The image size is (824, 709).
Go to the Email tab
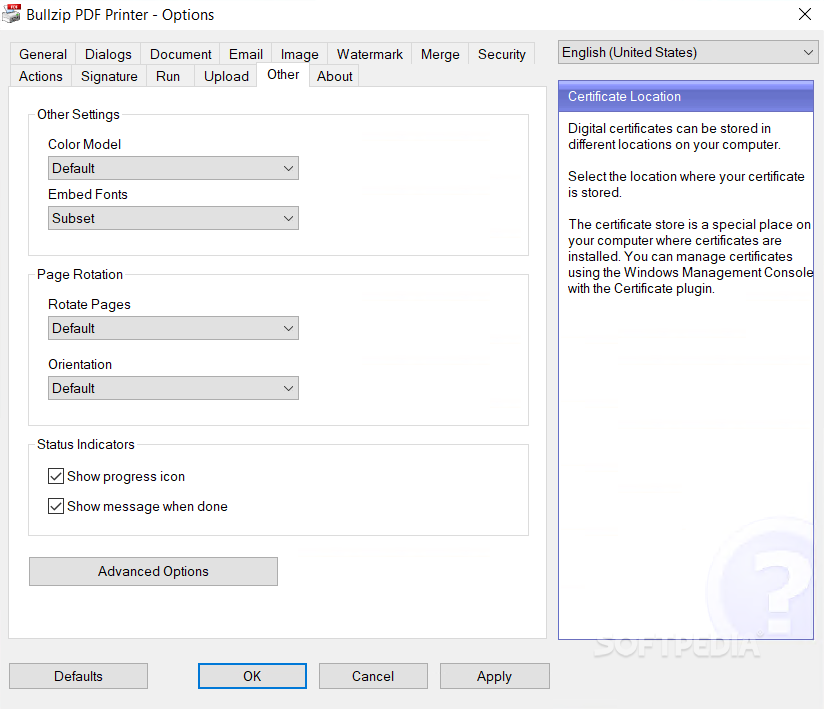point(245,54)
